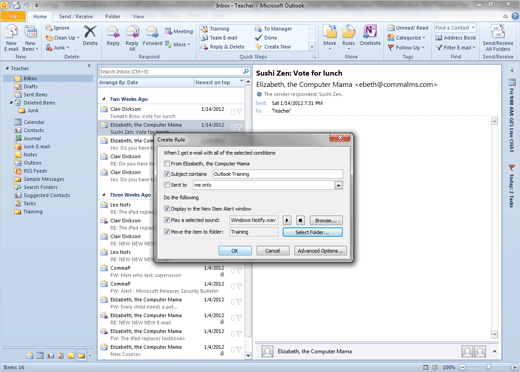Toggle Display in New Item Alert window
This screenshot has width=520, height=372.
[167, 209]
